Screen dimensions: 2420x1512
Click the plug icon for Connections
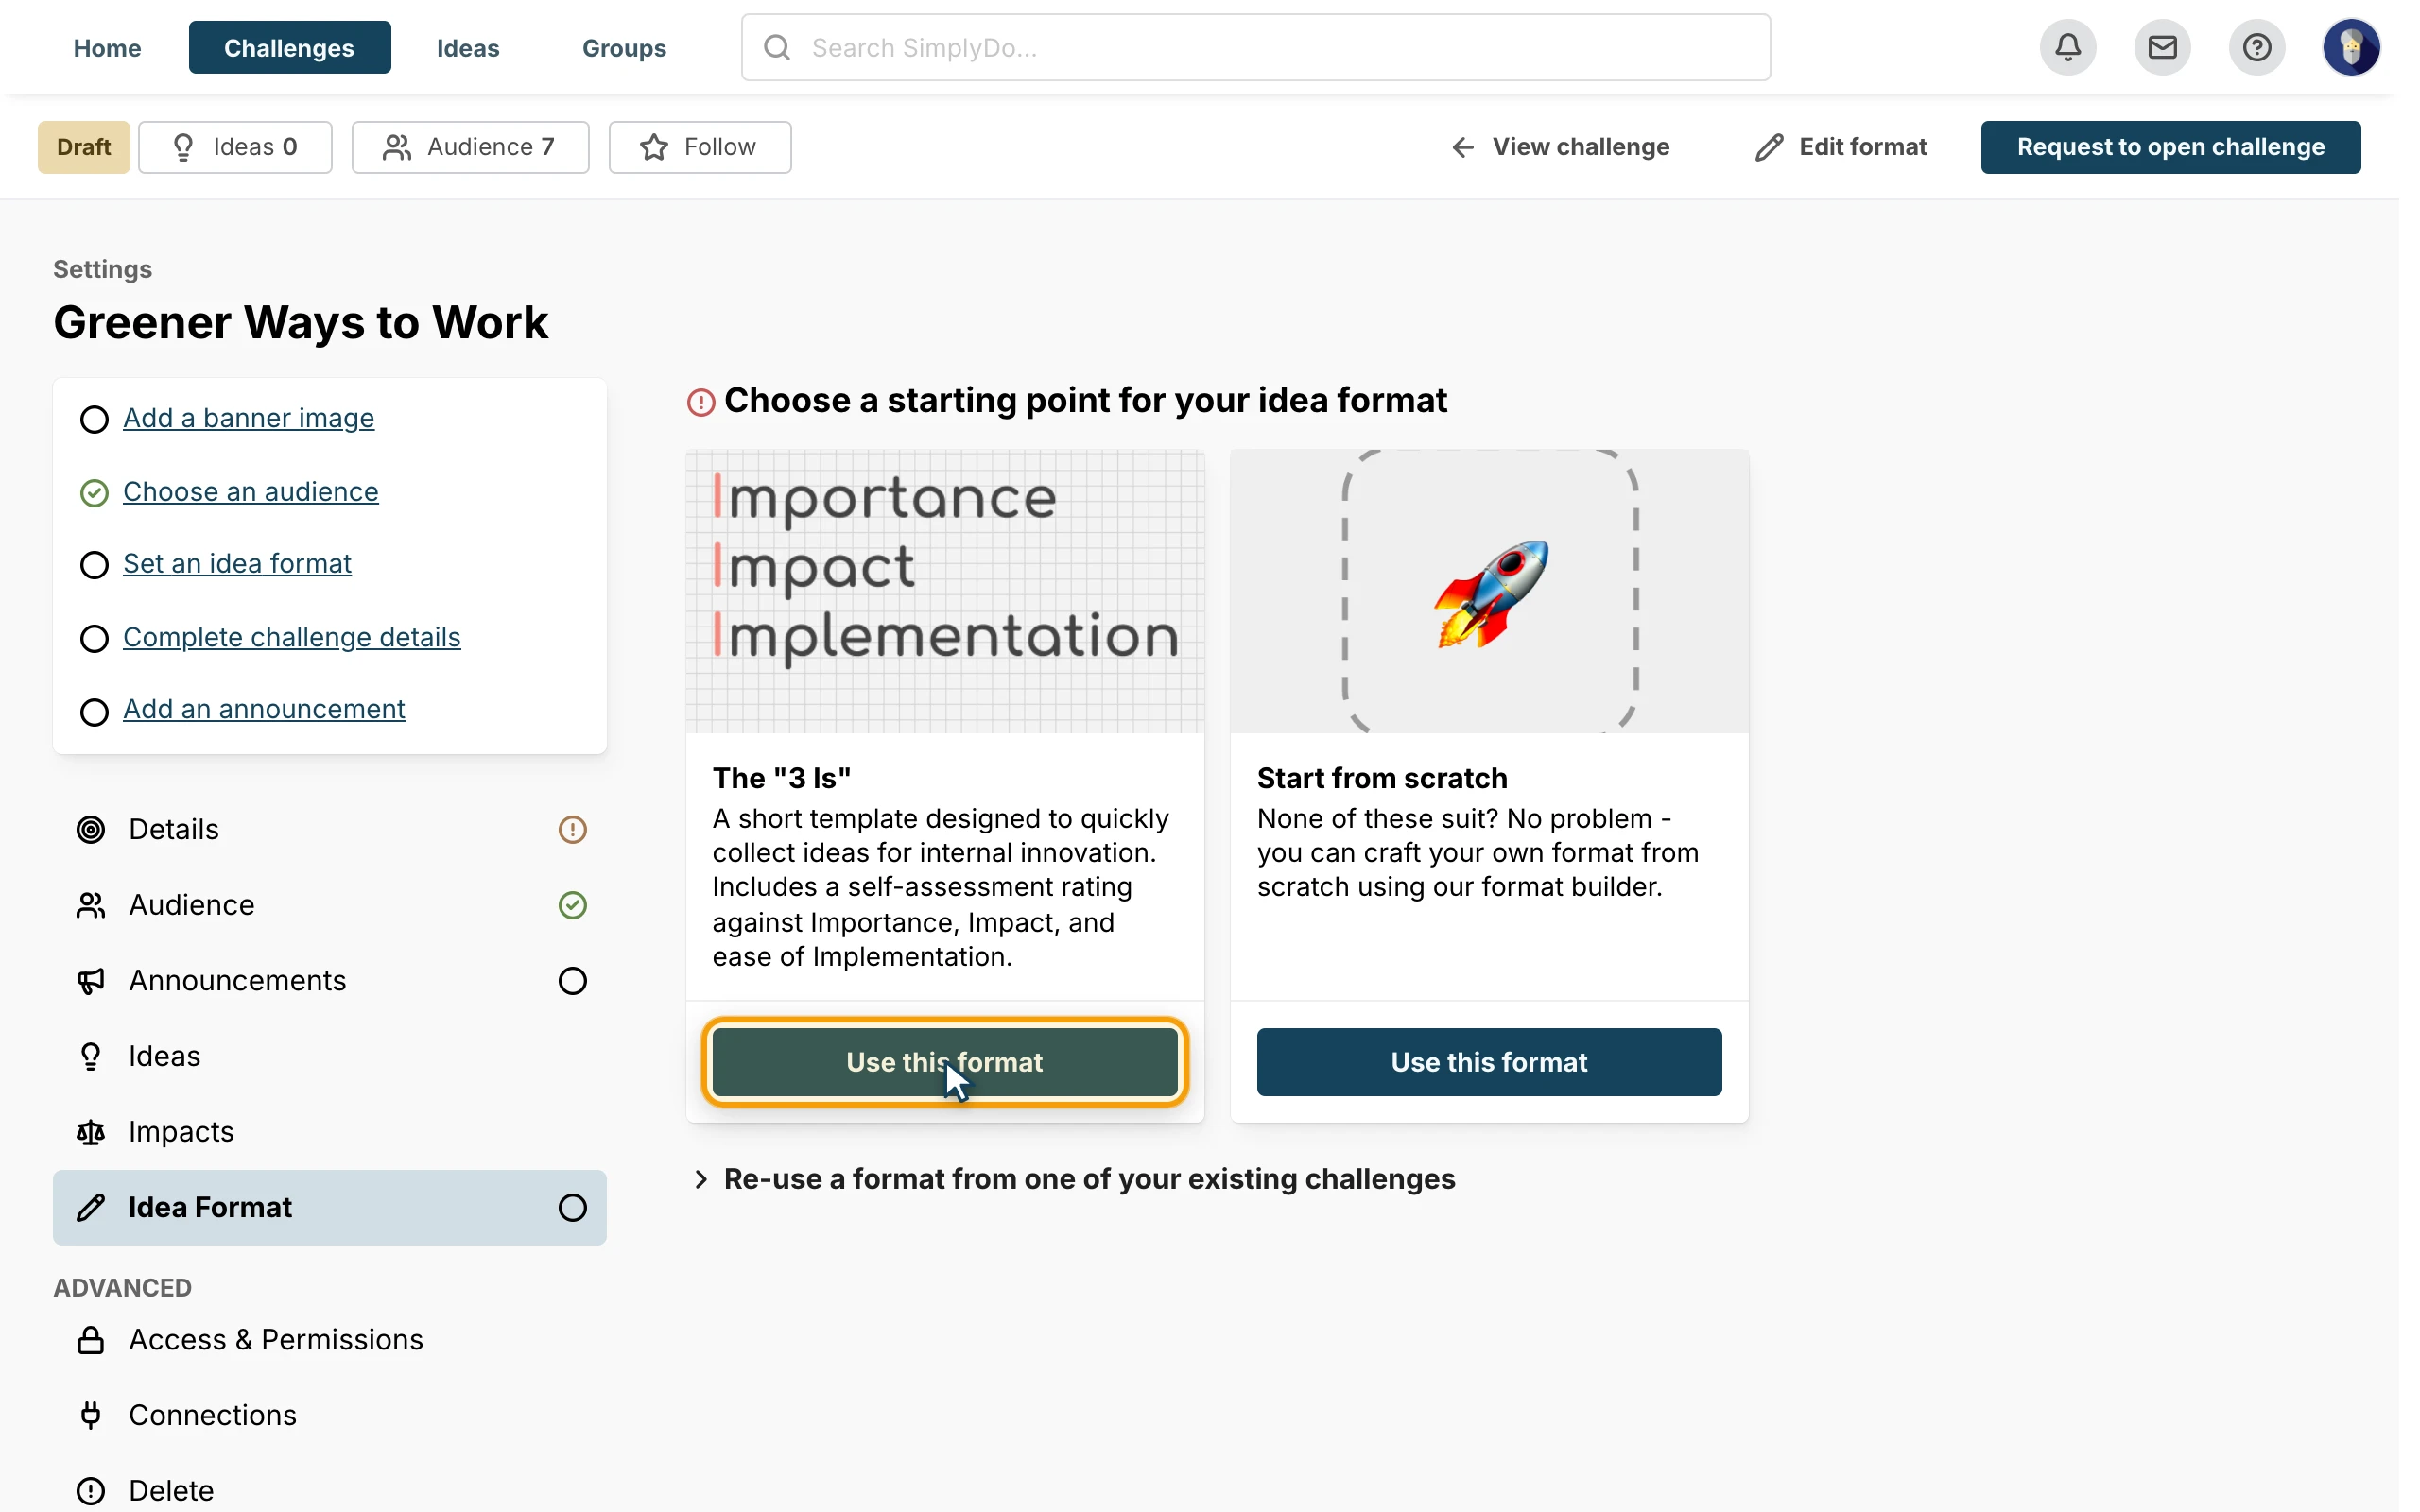coord(91,1415)
